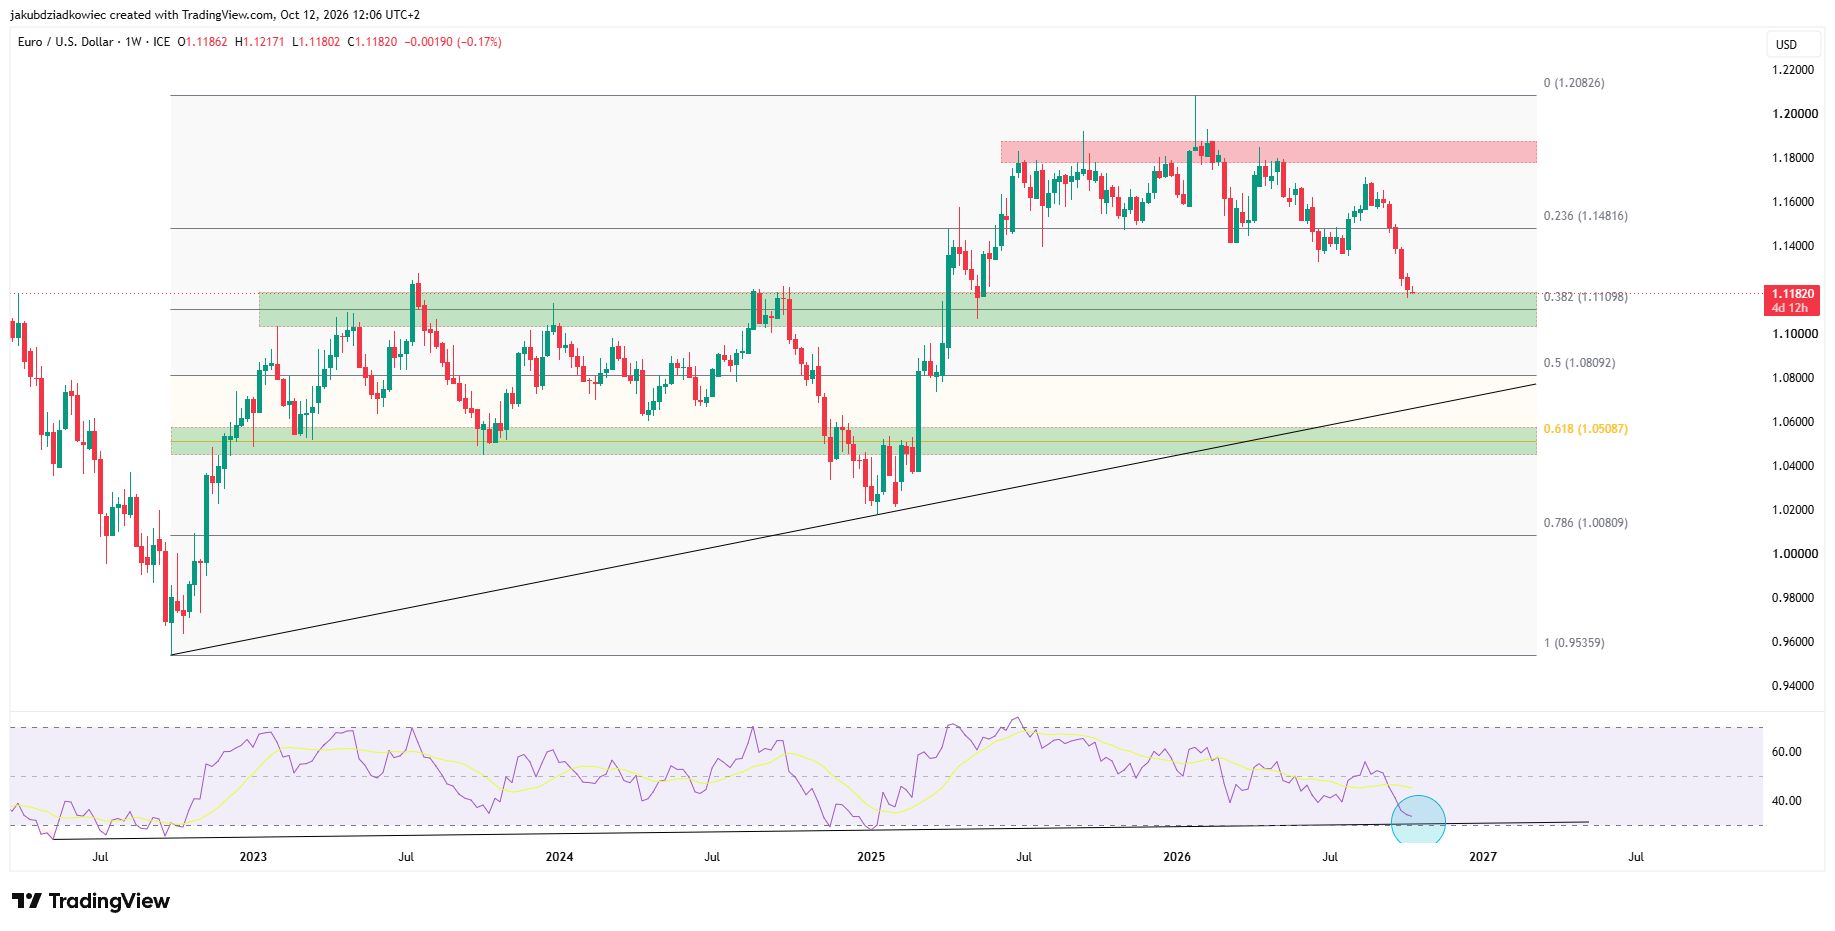Click the RSI axis label 60.00
This screenshot has width=1835, height=931.
1787,752
